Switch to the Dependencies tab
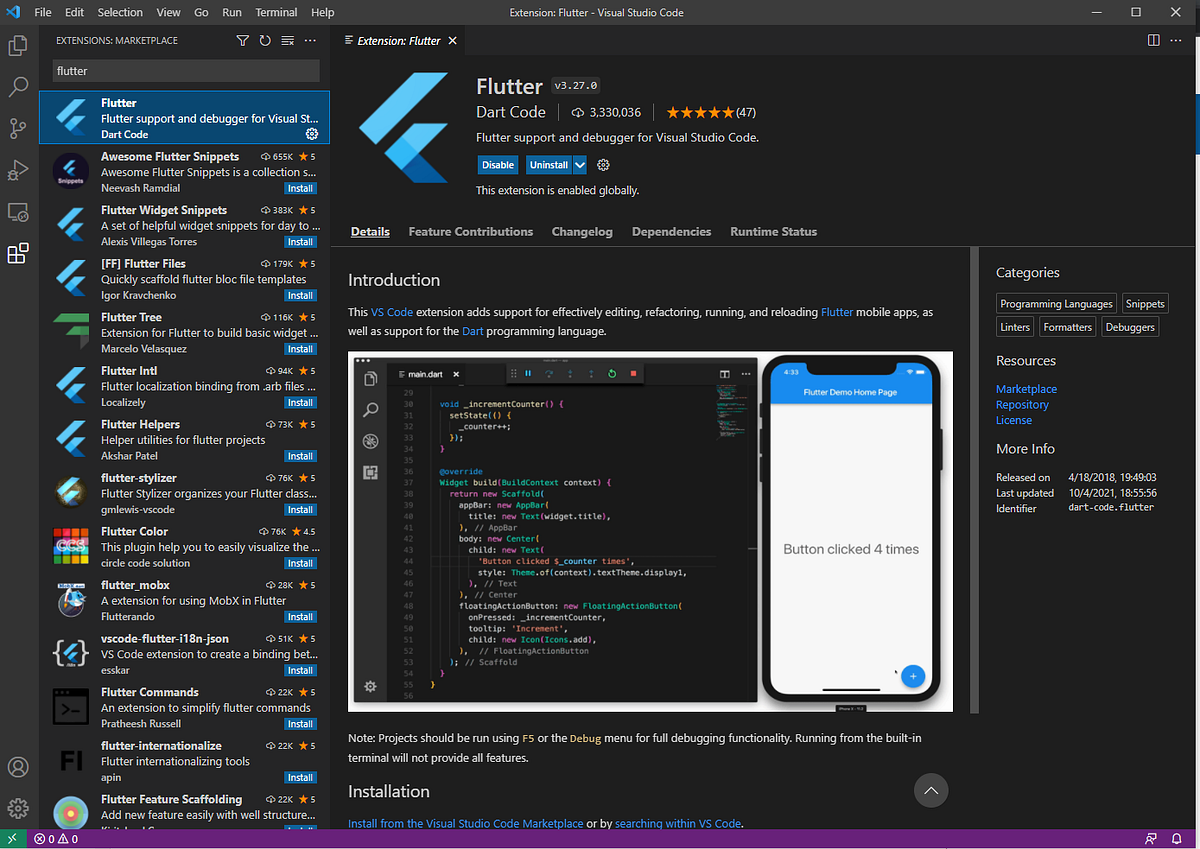The height and width of the screenshot is (849, 1200). tap(671, 231)
